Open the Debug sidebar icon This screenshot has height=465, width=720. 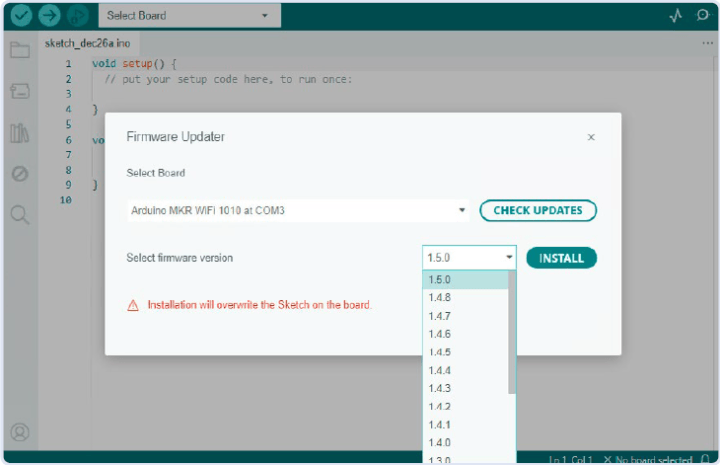tap(20, 173)
